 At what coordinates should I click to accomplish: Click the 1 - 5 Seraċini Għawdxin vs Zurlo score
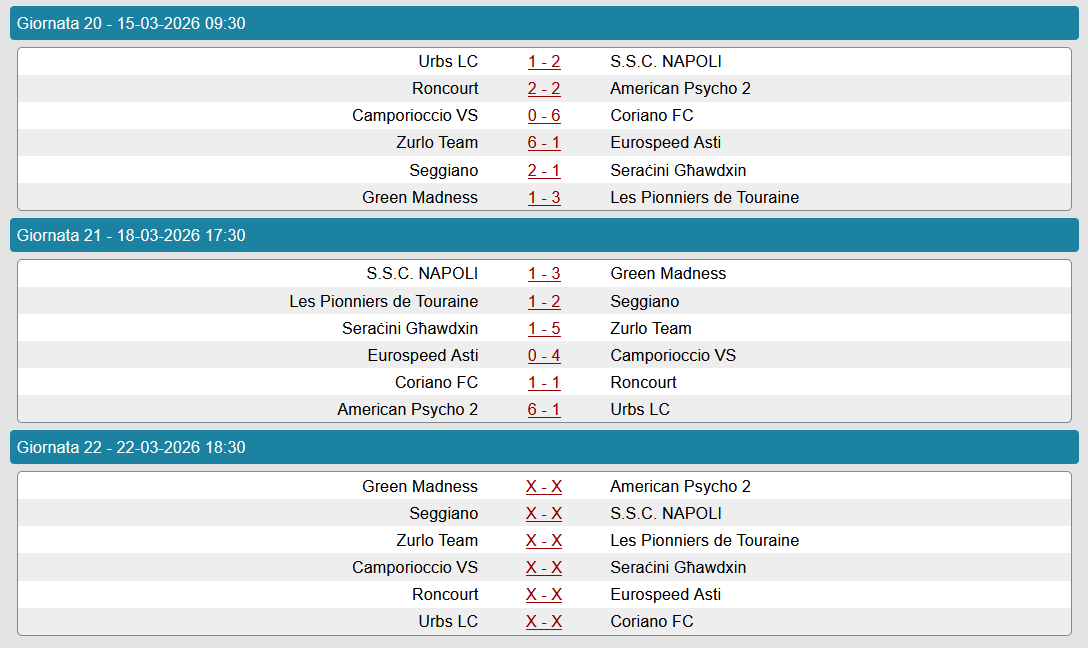click(x=544, y=329)
